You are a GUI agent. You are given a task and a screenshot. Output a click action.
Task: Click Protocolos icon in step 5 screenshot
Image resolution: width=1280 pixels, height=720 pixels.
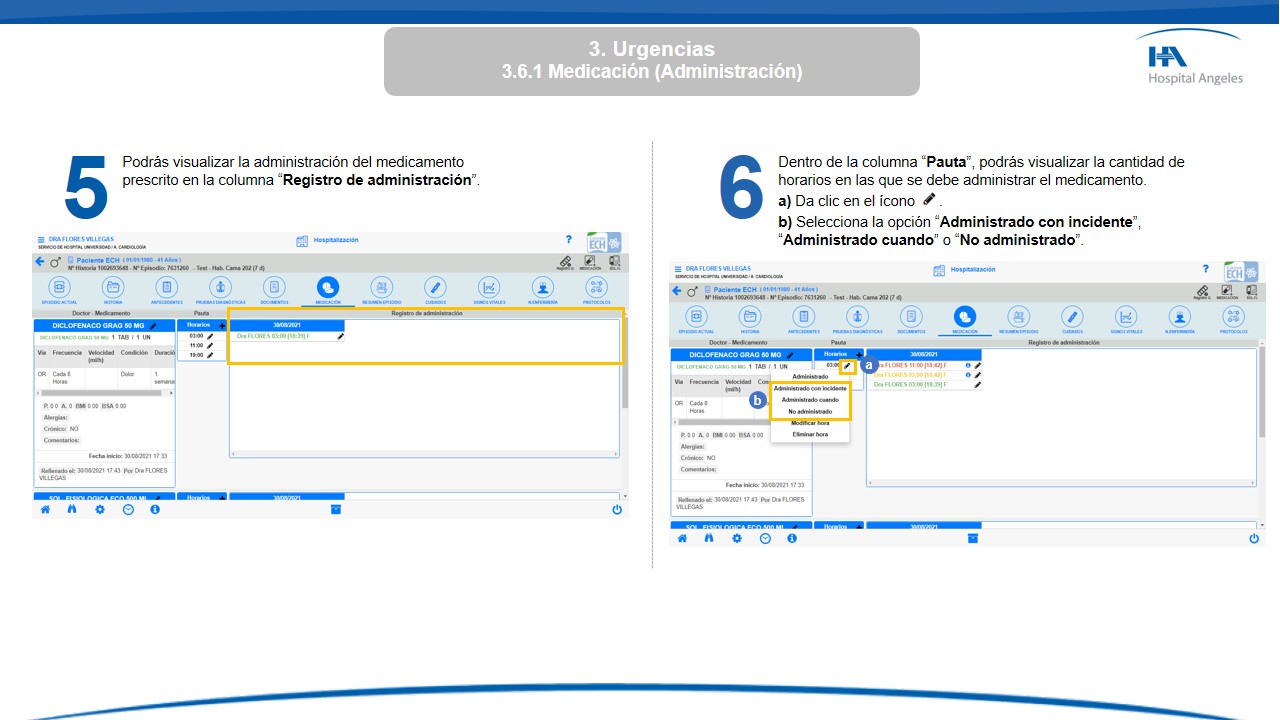(596, 289)
